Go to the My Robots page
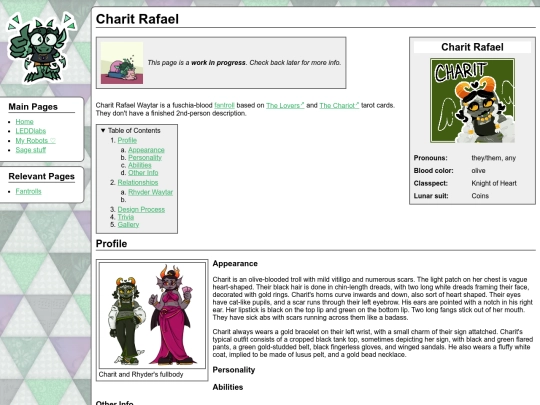This screenshot has height=405, width=540. click(35, 141)
